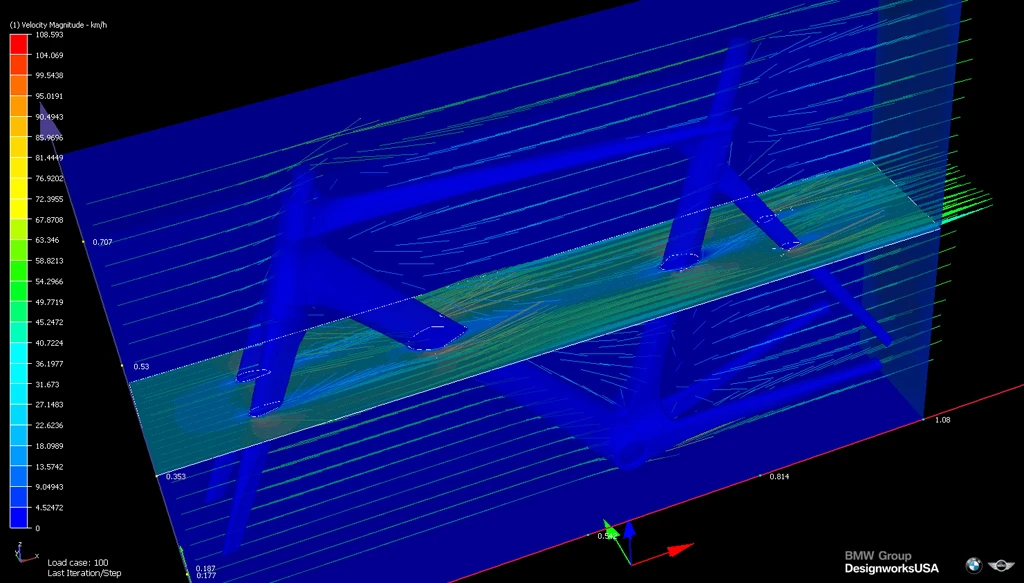Click legend value 13.5742
The image size is (1024, 583).
click(50, 466)
